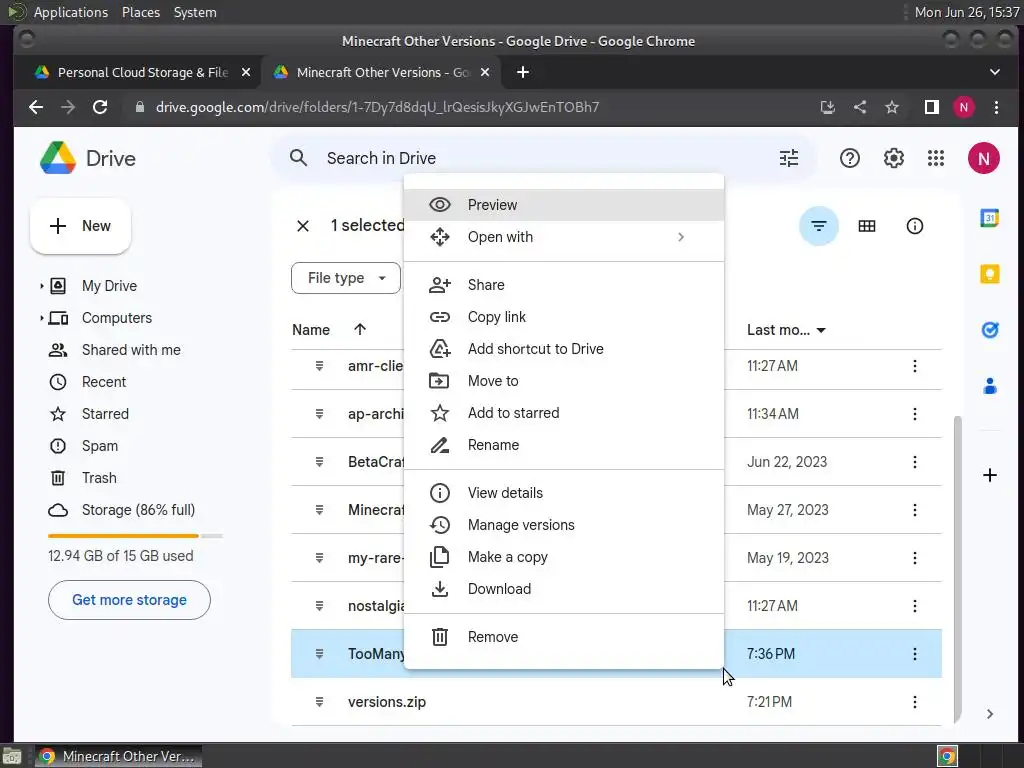Screen dimensions: 1024x768
Task: Open Google account avatar N in Drive
Action: click(x=984, y=158)
